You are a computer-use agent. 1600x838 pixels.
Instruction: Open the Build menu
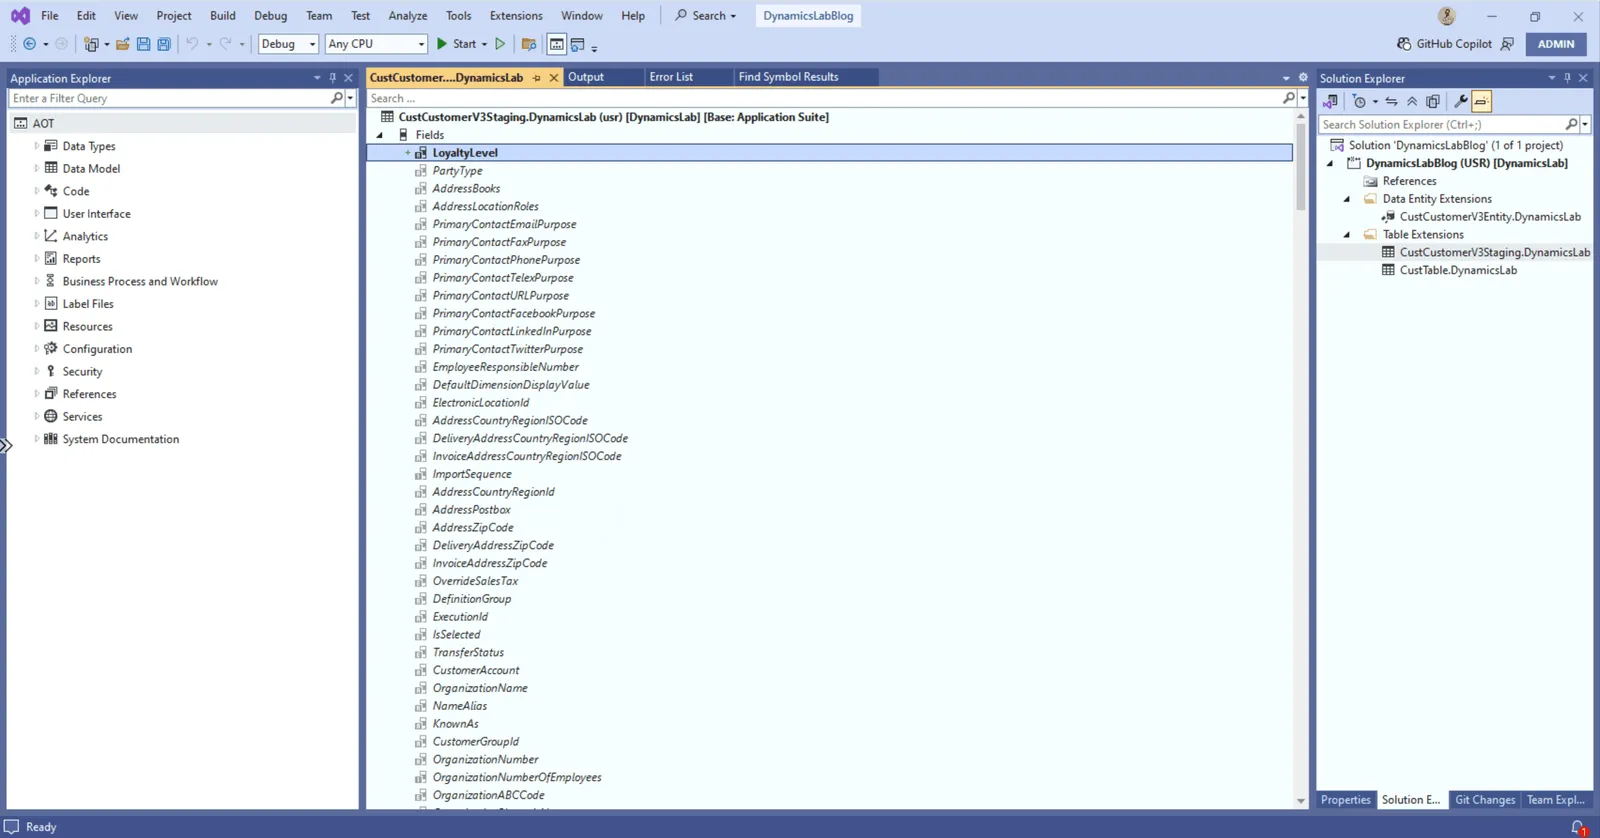pos(223,16)
